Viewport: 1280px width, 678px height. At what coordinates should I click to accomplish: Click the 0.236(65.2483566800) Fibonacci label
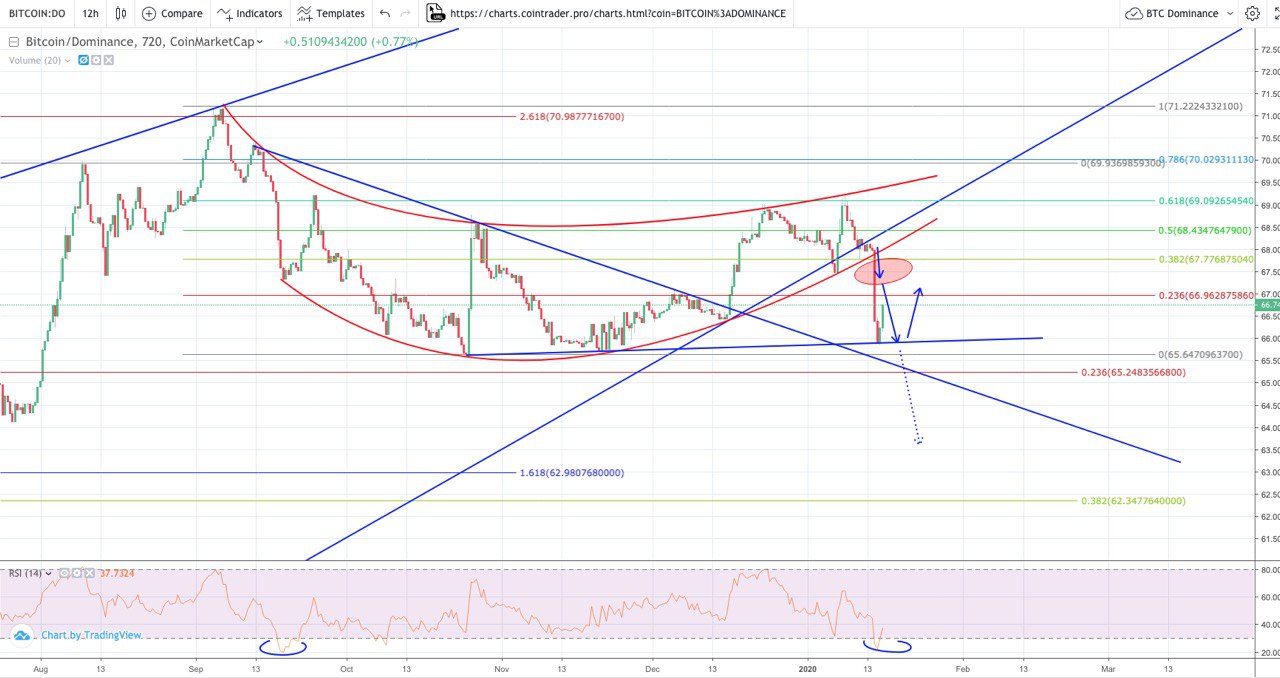point(1134,372)
